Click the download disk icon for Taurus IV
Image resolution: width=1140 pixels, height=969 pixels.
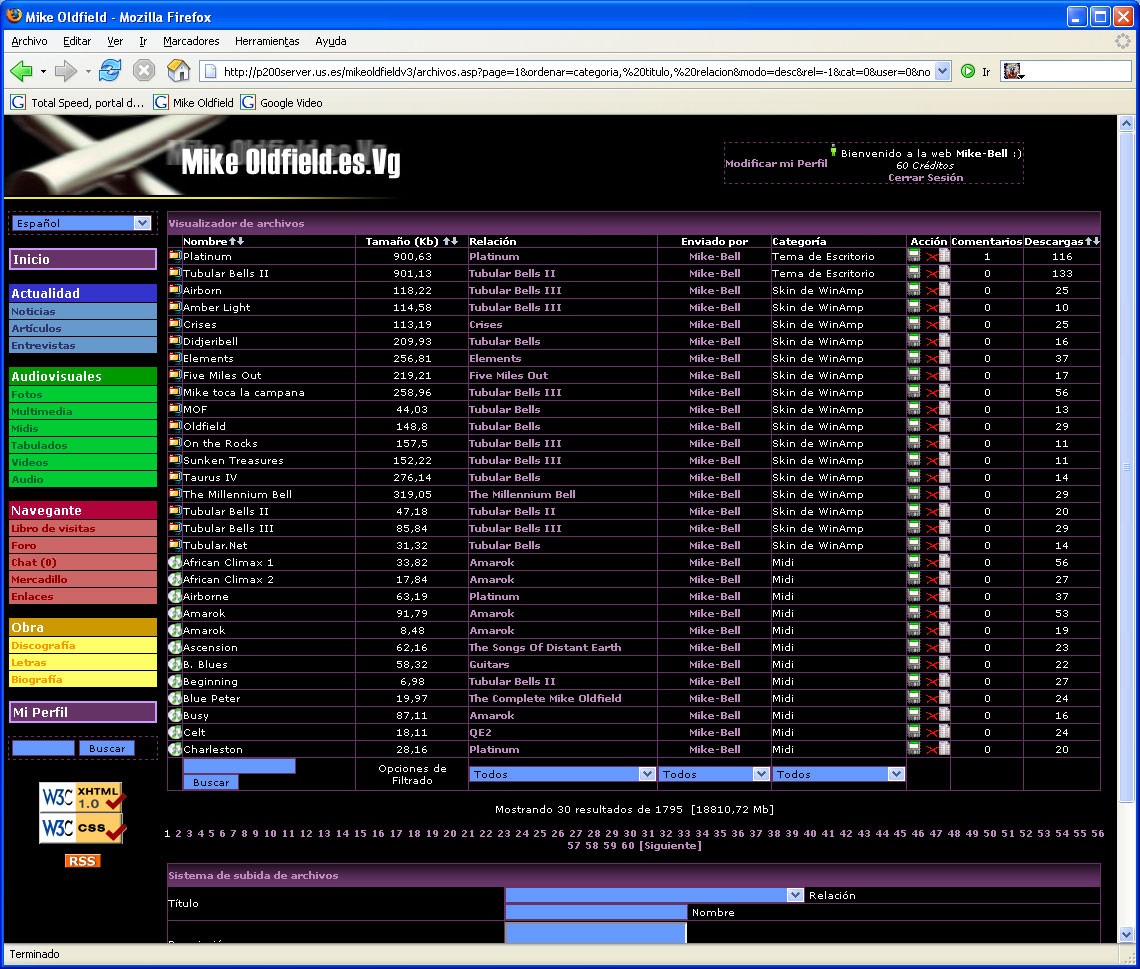(914, 477)
